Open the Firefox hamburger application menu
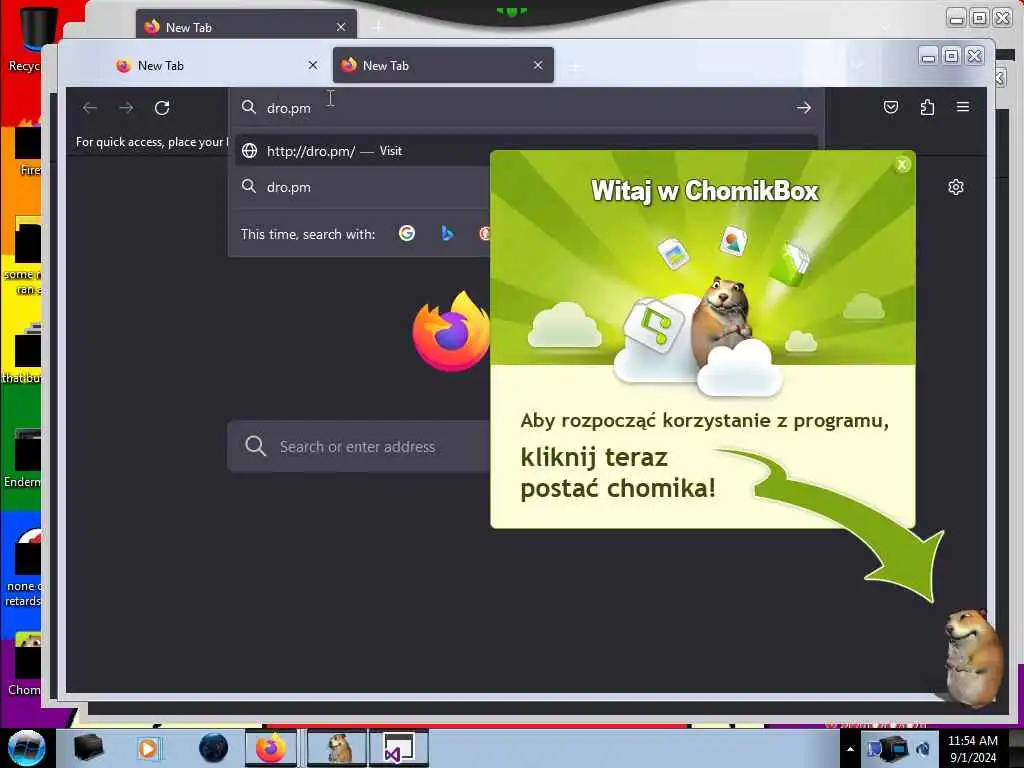1024x768 pixels. pyautogui.click(x=963, y=107)
